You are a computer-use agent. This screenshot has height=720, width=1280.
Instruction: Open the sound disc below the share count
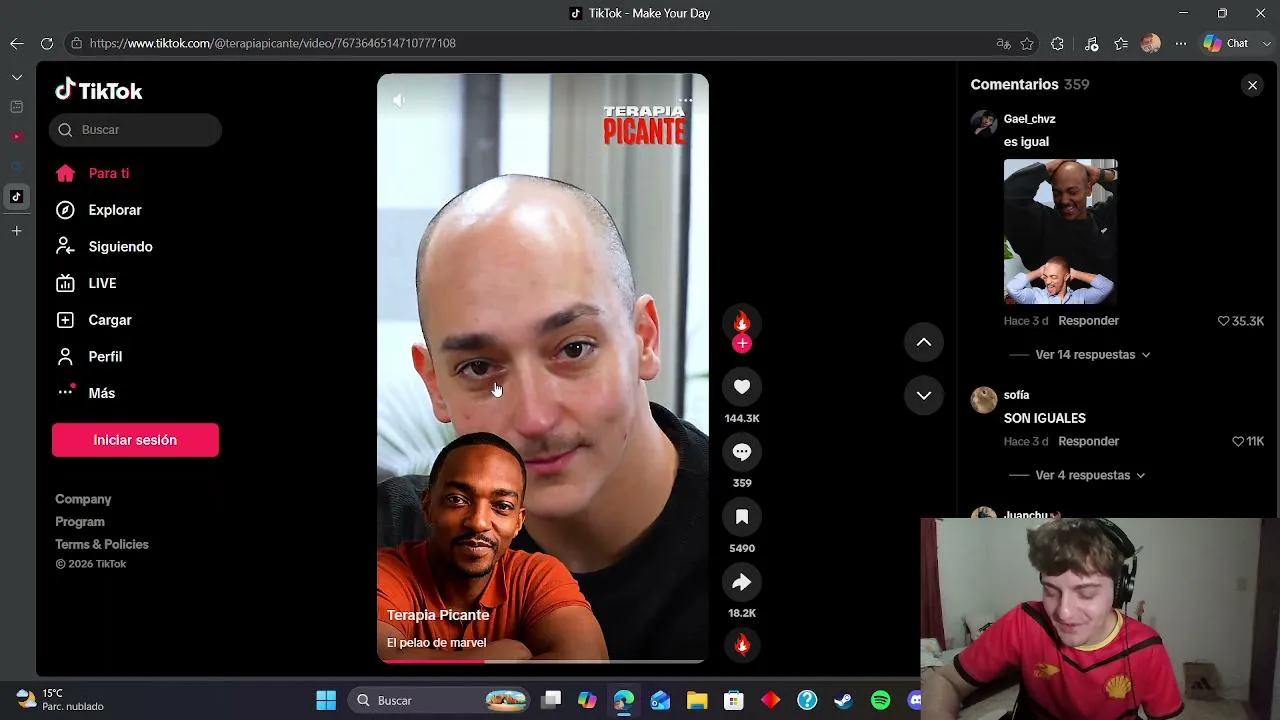click(x=742, y=644)
